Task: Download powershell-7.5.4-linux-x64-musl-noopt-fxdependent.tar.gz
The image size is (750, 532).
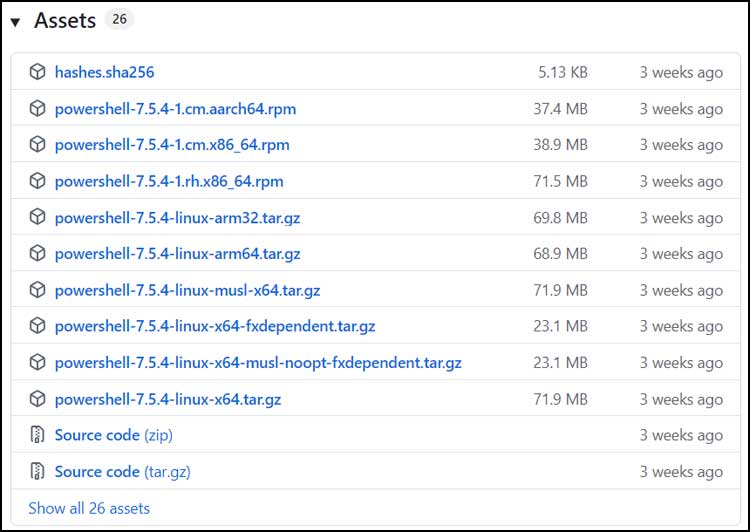Action: coord(258,363)
